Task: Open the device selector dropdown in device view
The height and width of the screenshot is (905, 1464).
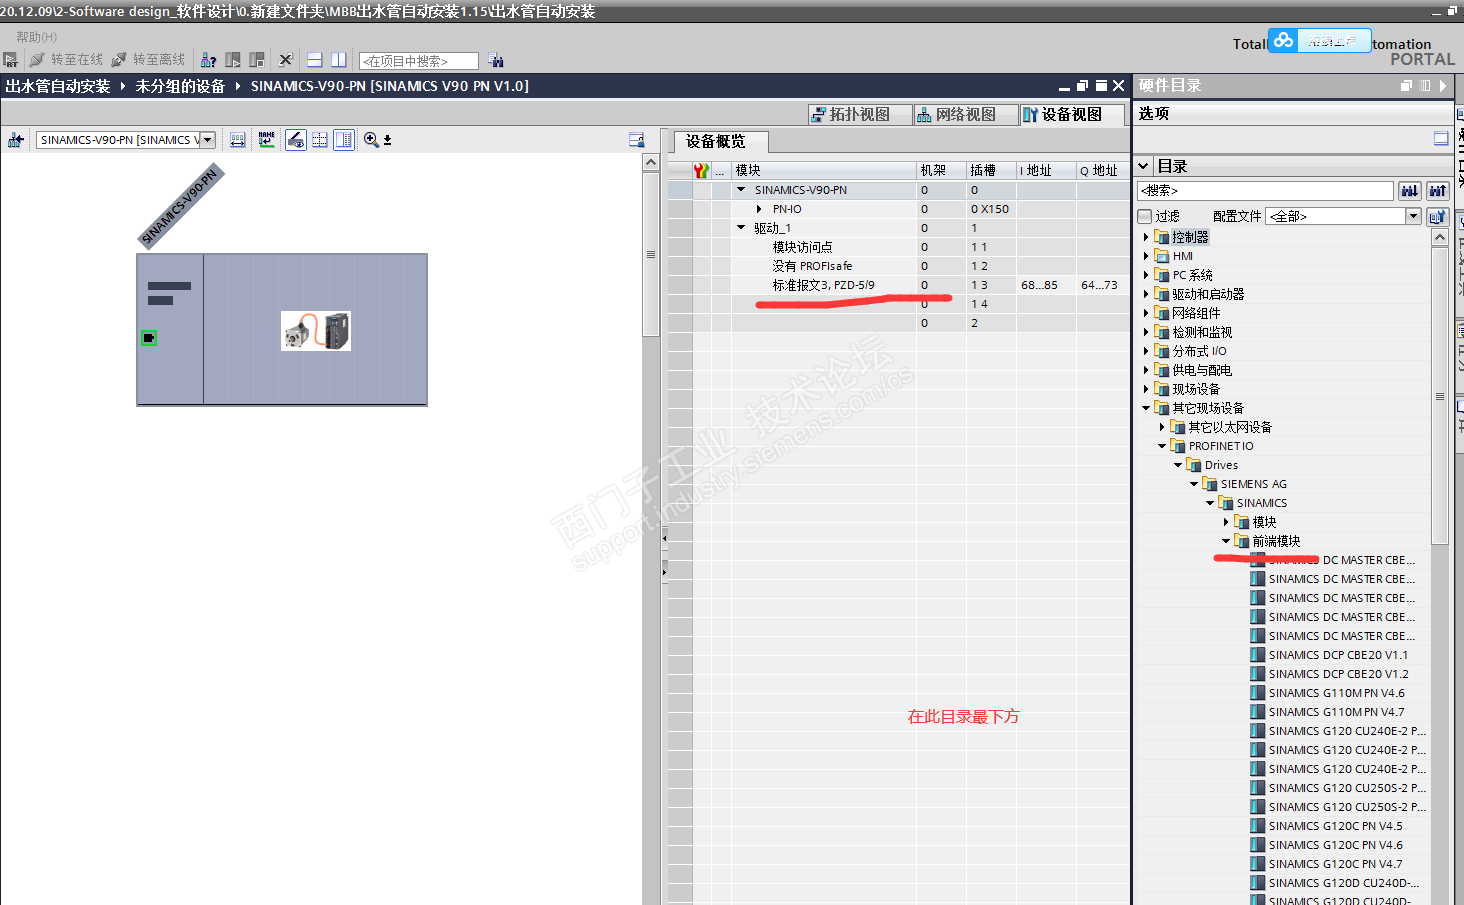Action: point(208,140)
